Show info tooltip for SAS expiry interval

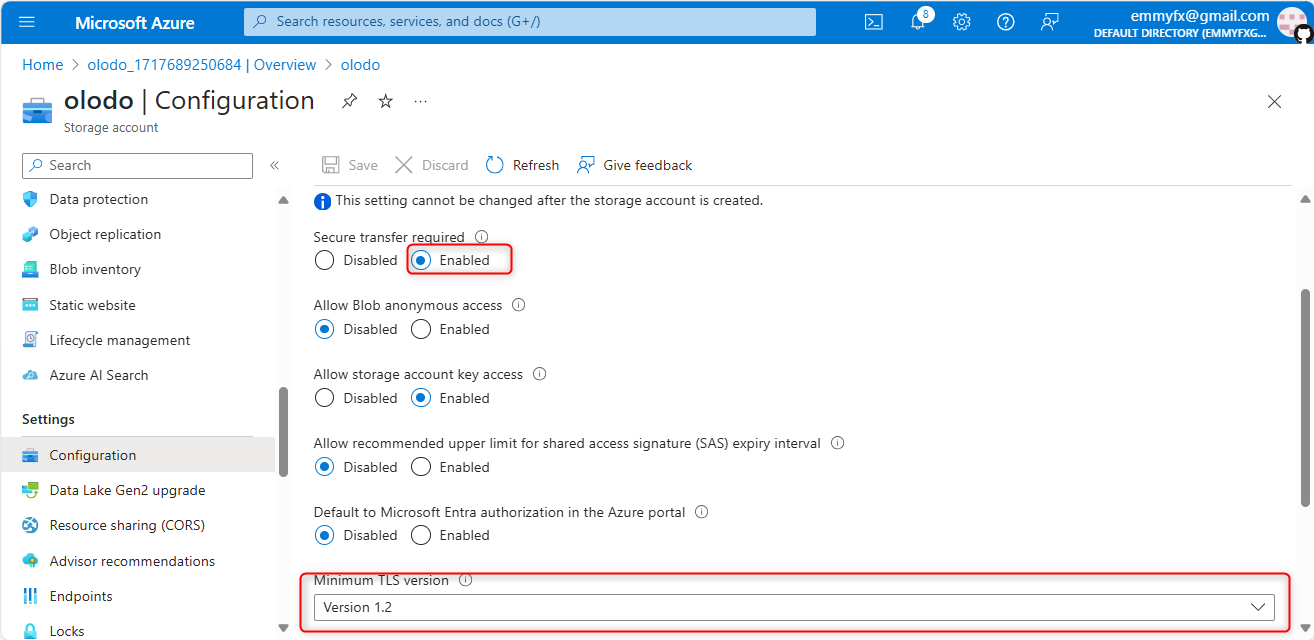[x=837, y=443]
